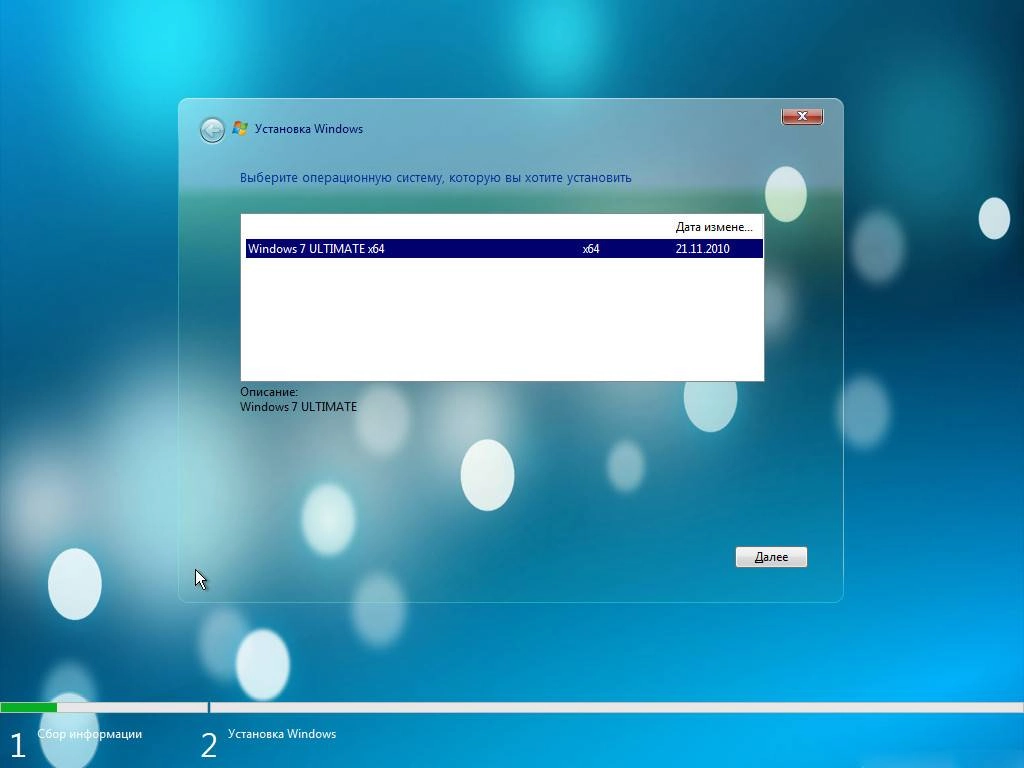Click the Выберите операционную систему heading
This screenshot has height=768, width=1024.
point(436,178)
